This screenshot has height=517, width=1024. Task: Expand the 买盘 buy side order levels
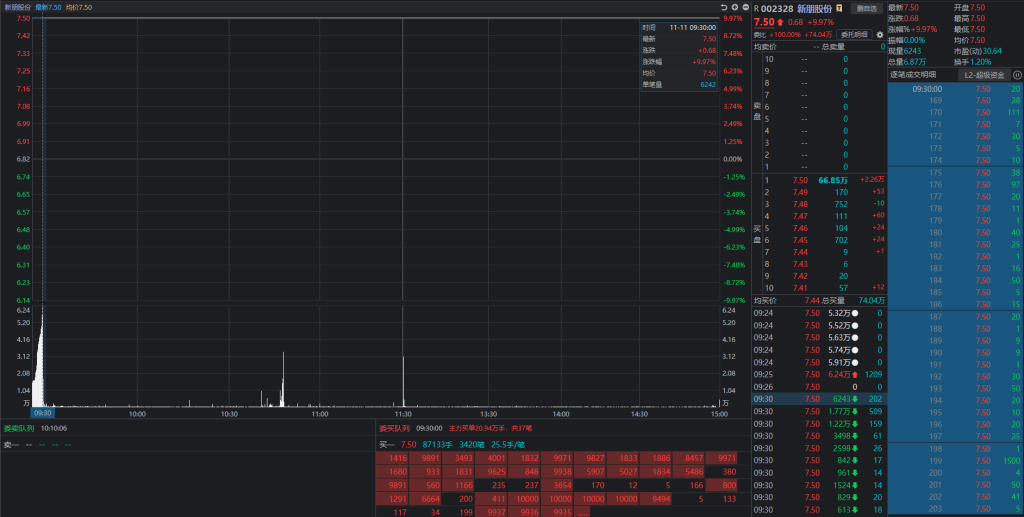(757, 234)
